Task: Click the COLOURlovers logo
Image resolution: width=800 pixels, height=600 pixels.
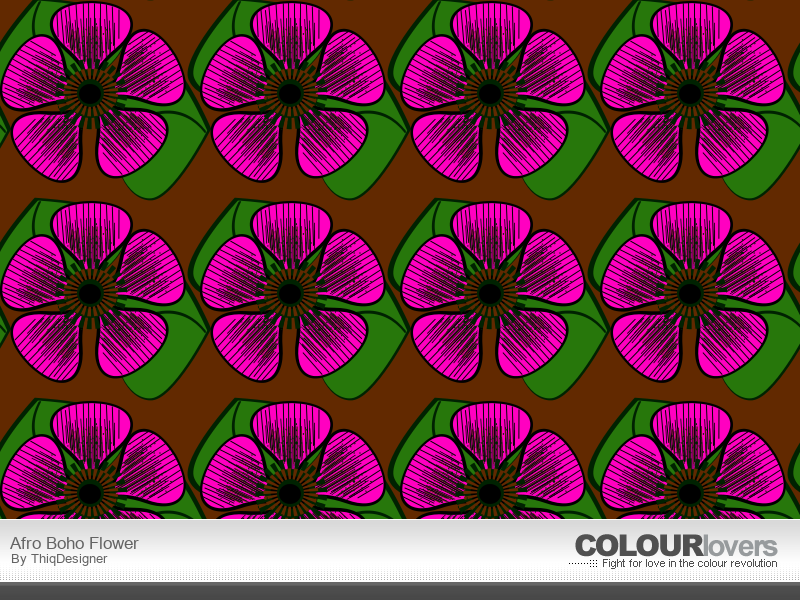Action: tap(676, 546)
